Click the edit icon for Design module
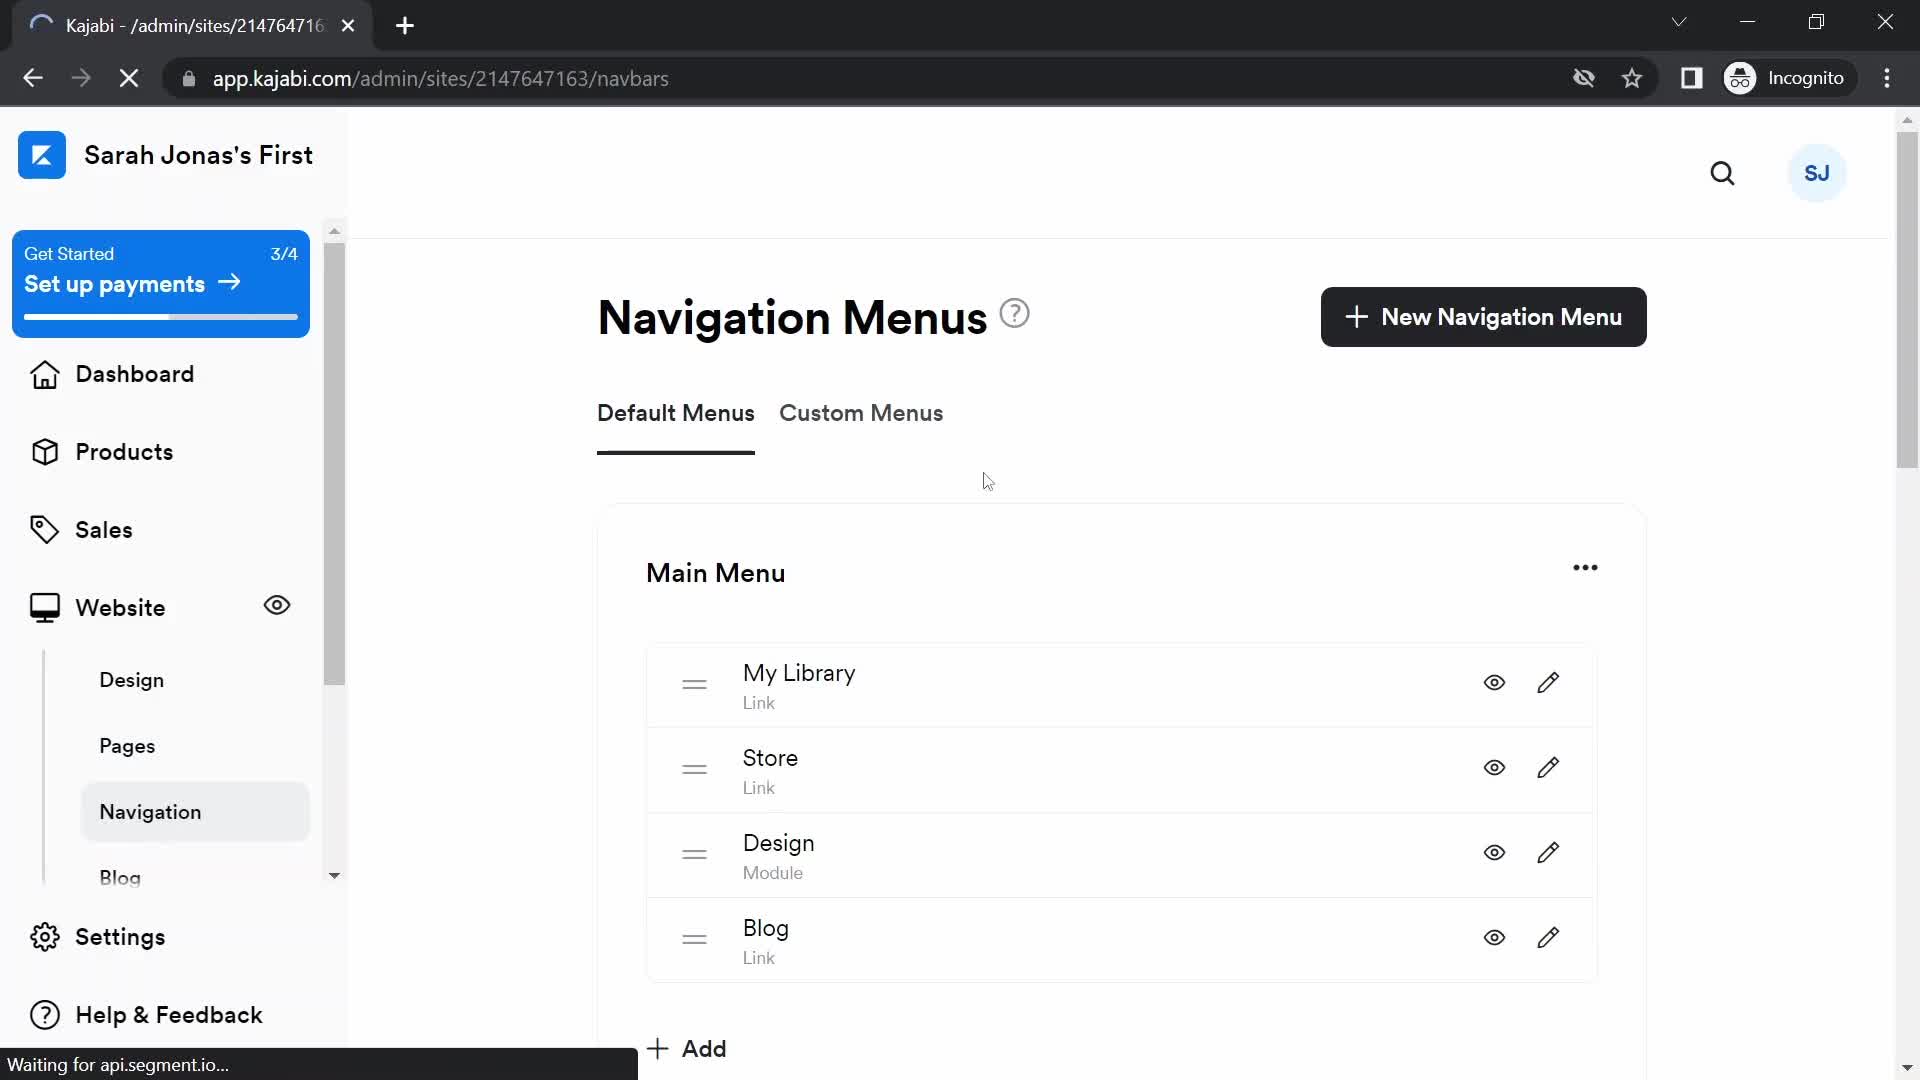This screenshot has width=1920, height=1080. (x=1549, y=852)
